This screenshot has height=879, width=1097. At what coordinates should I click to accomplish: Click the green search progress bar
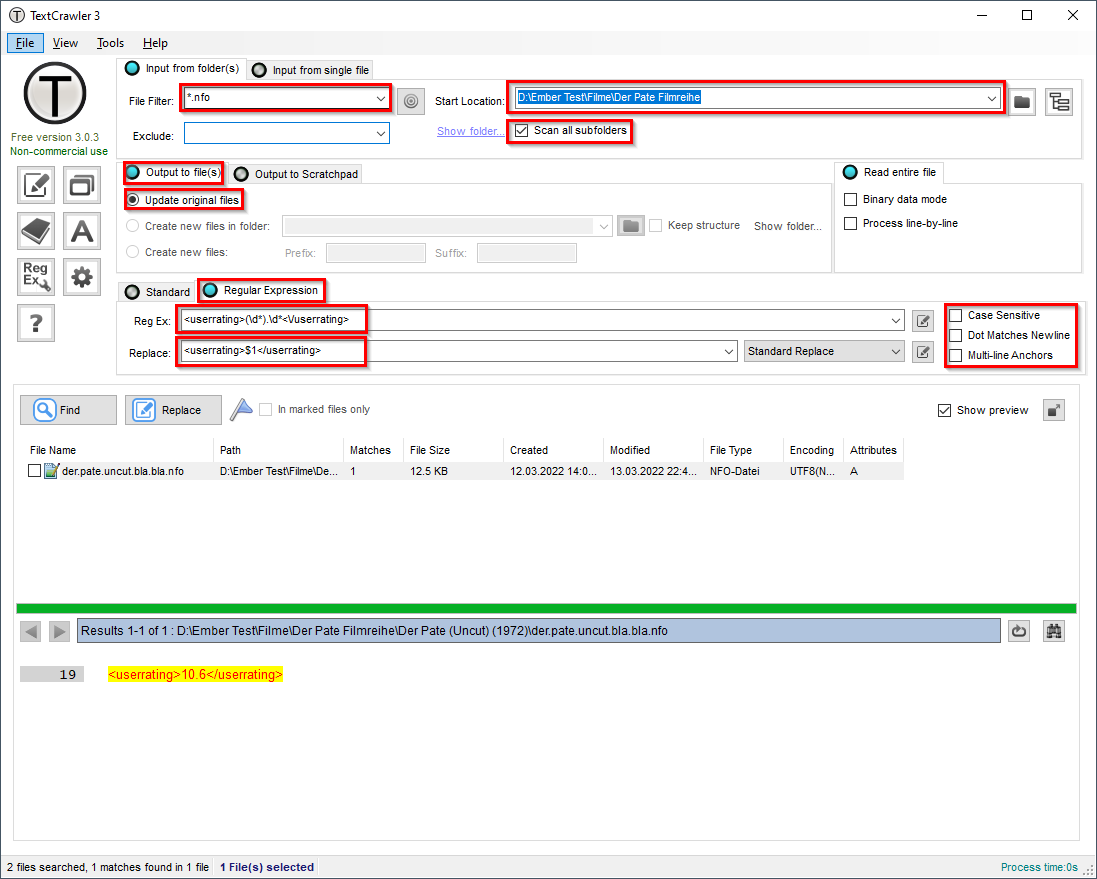click(546, 609)
